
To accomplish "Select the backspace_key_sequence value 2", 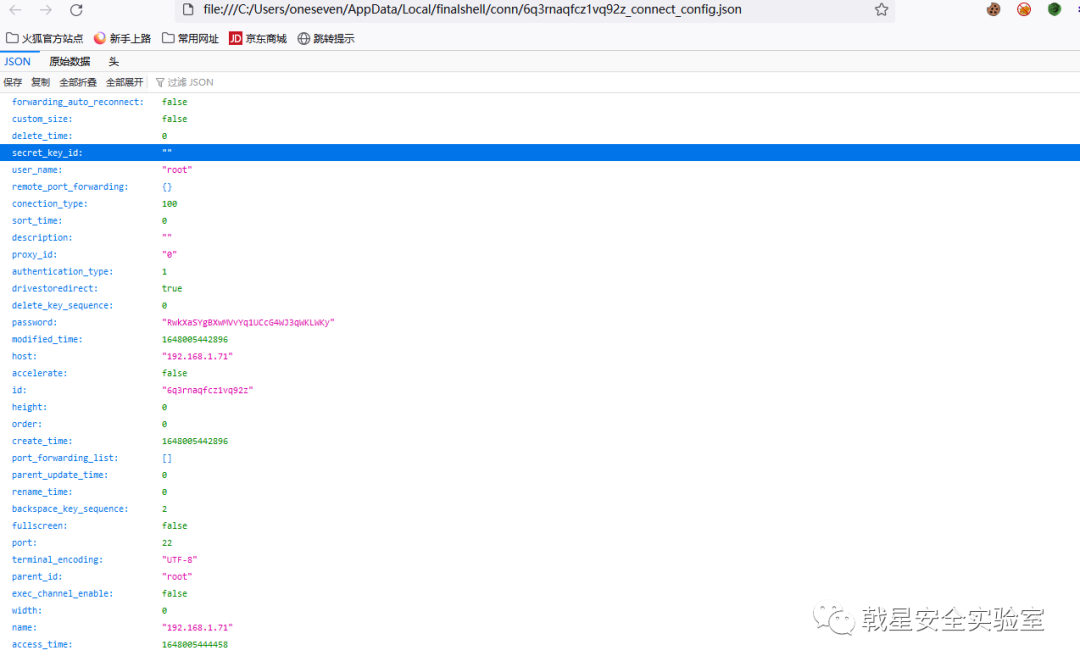I will tap(165, 509).
